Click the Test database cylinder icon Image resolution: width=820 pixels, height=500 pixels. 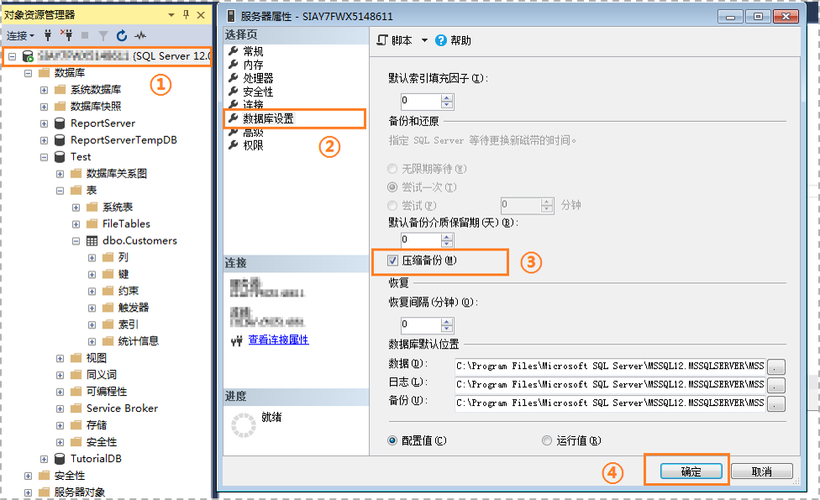(x=60, y=157)
